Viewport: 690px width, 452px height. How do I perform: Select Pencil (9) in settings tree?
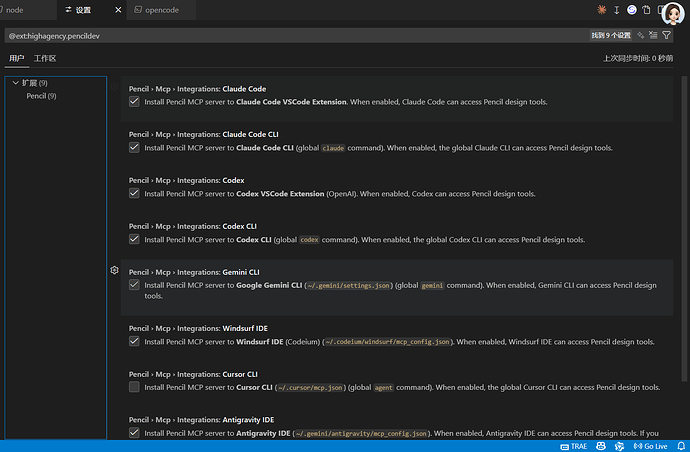(41, 96)
